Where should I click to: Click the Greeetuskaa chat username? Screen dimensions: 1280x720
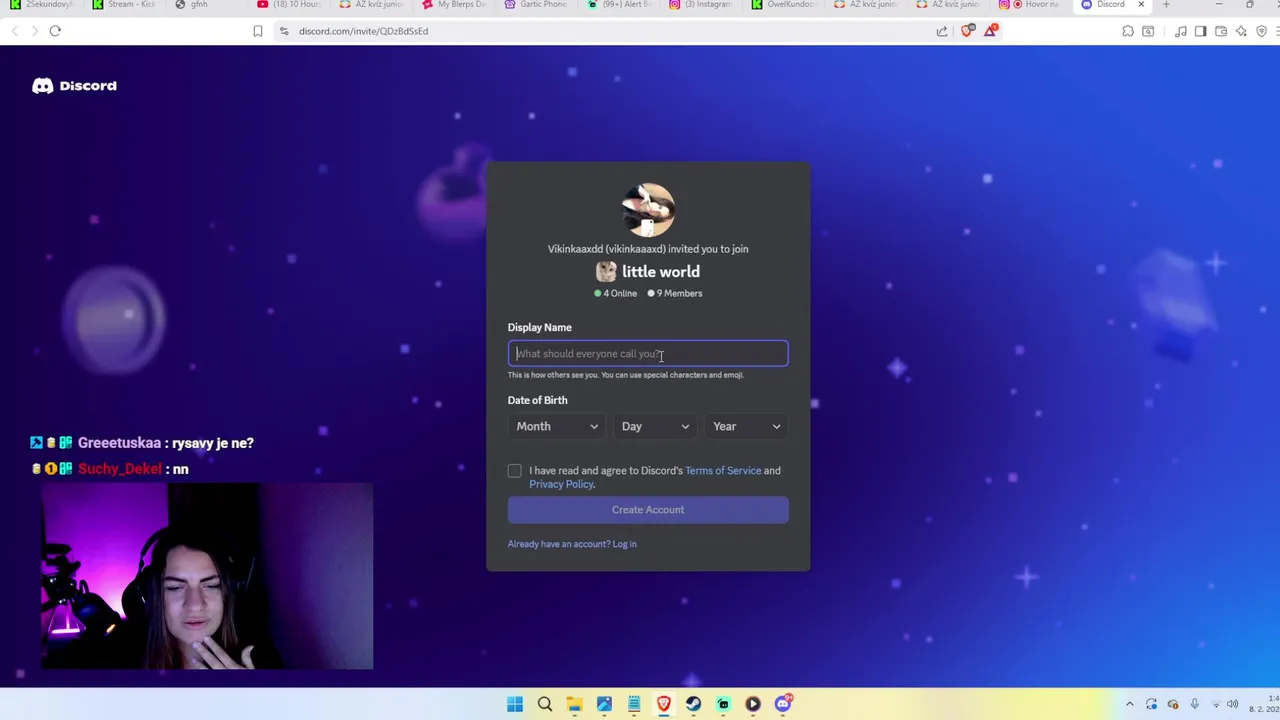pos(119,443)
